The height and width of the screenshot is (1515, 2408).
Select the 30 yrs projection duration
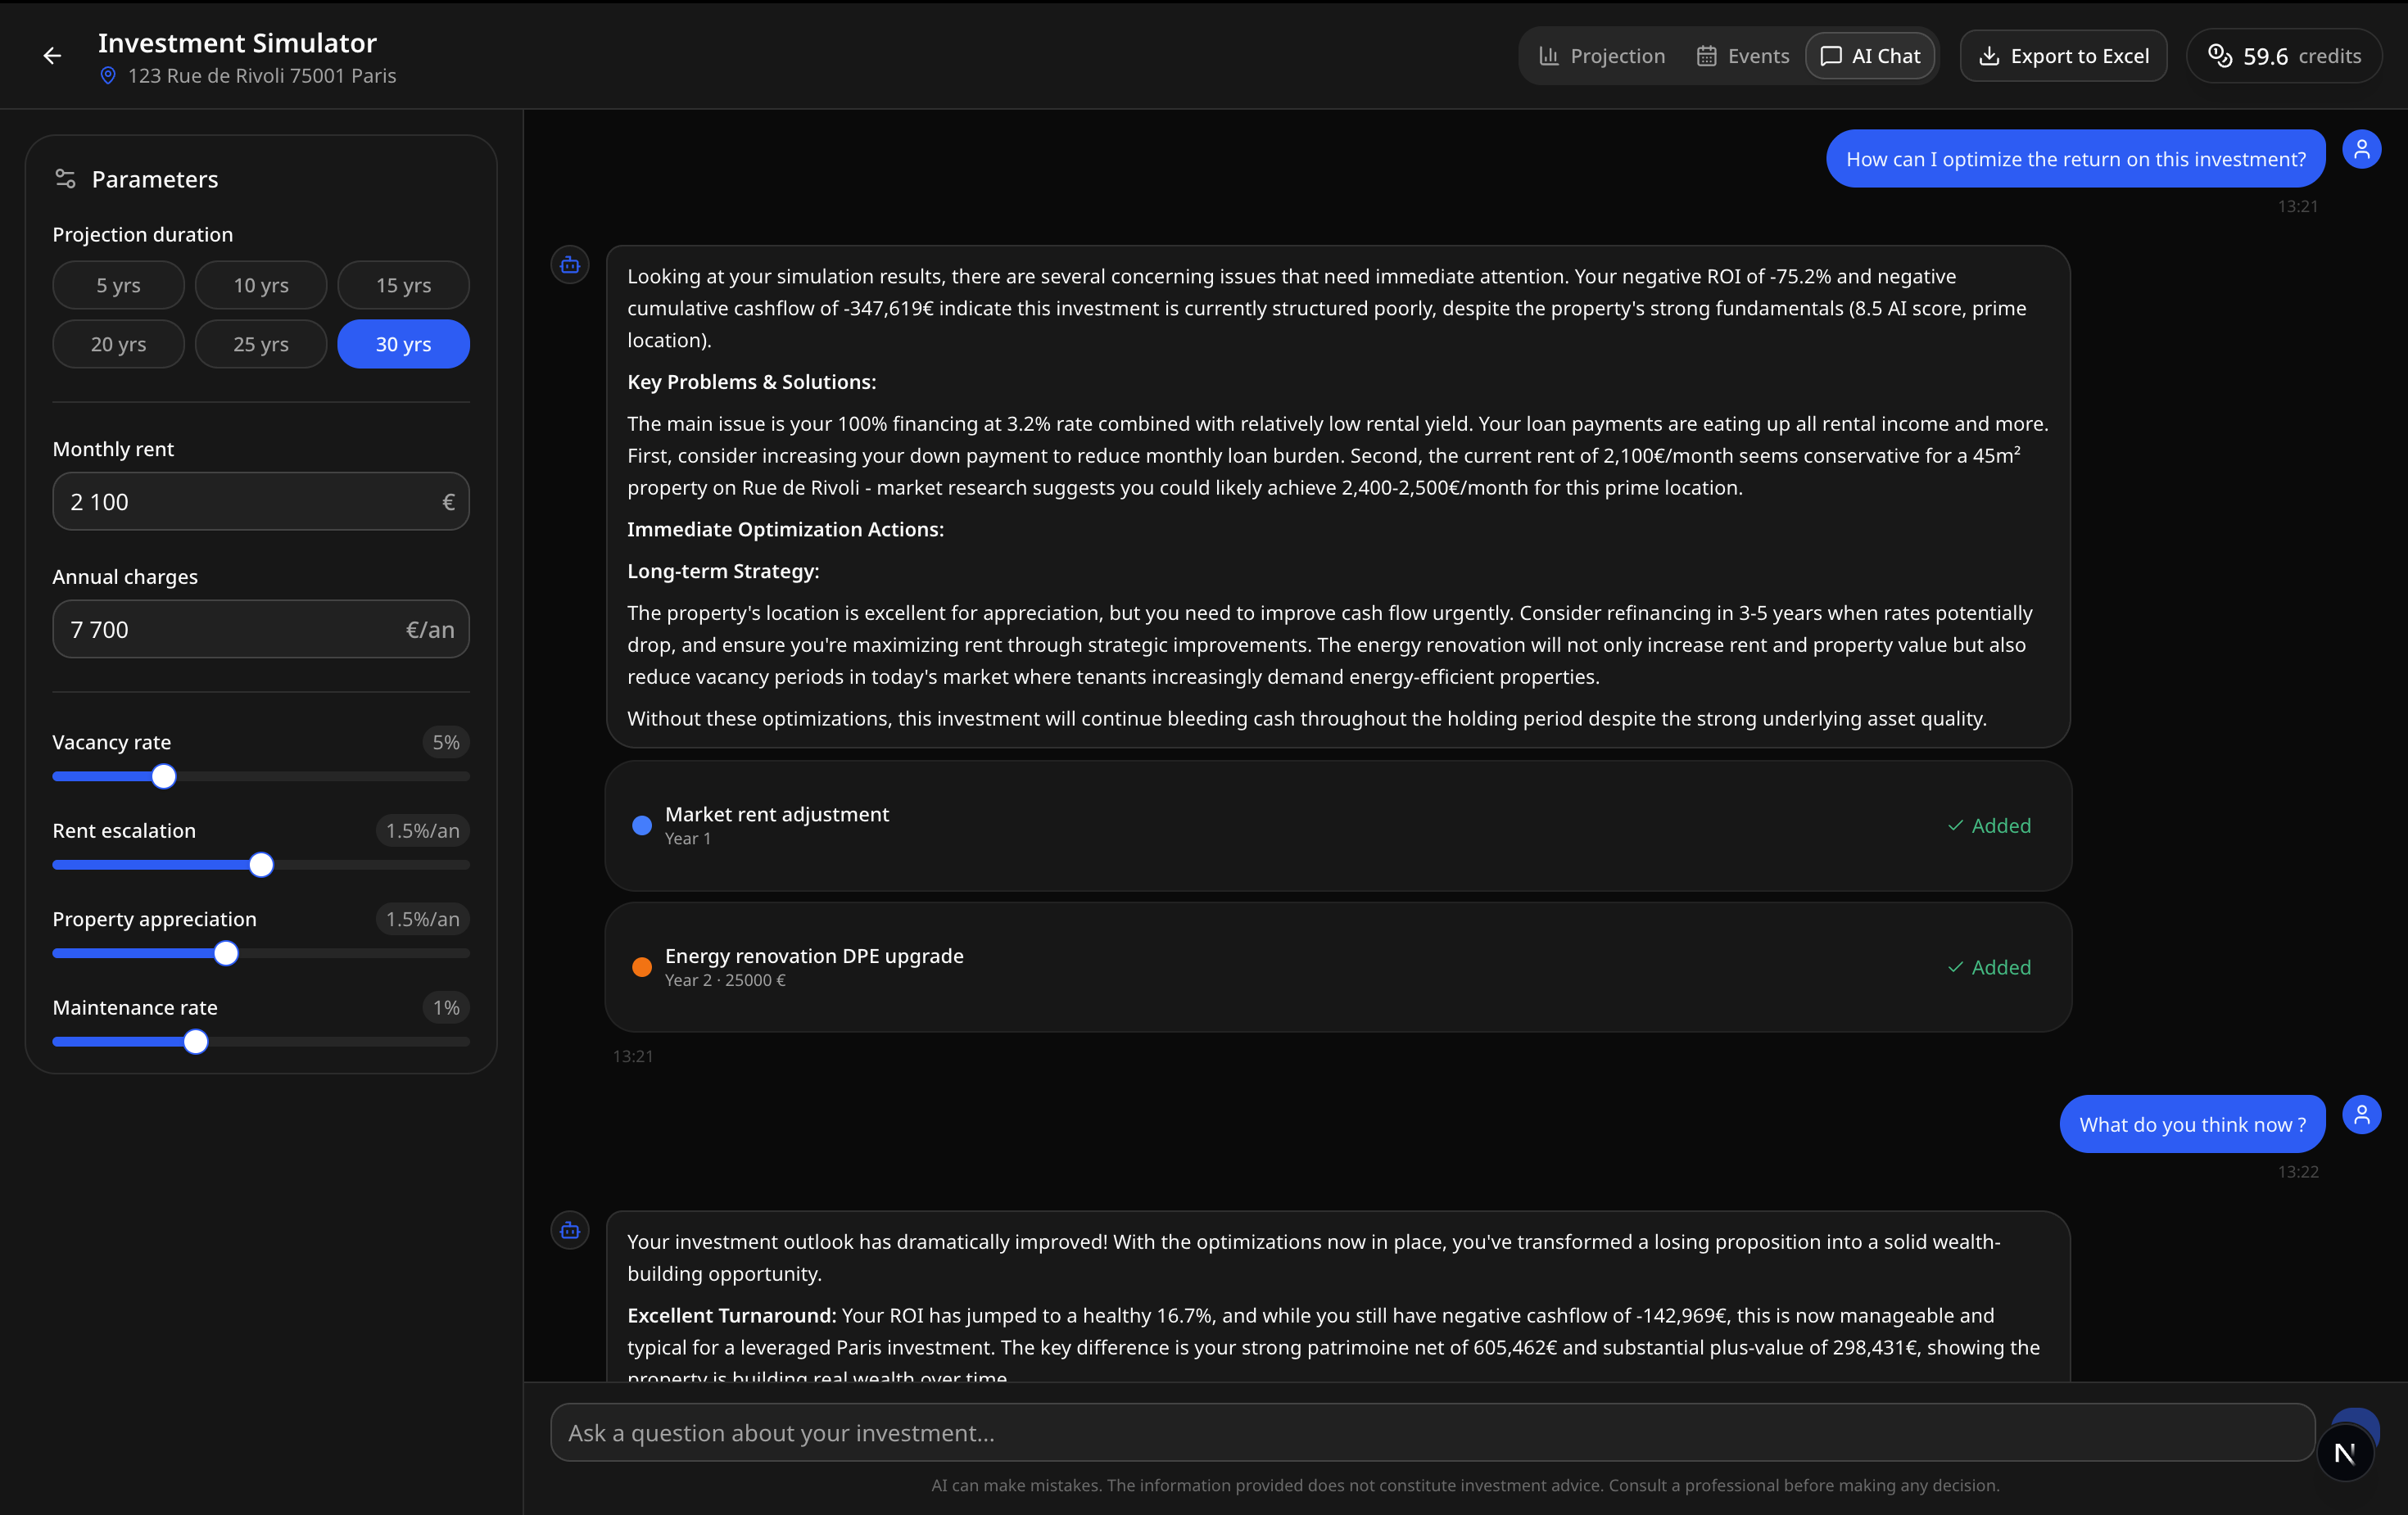pos(403,343)
